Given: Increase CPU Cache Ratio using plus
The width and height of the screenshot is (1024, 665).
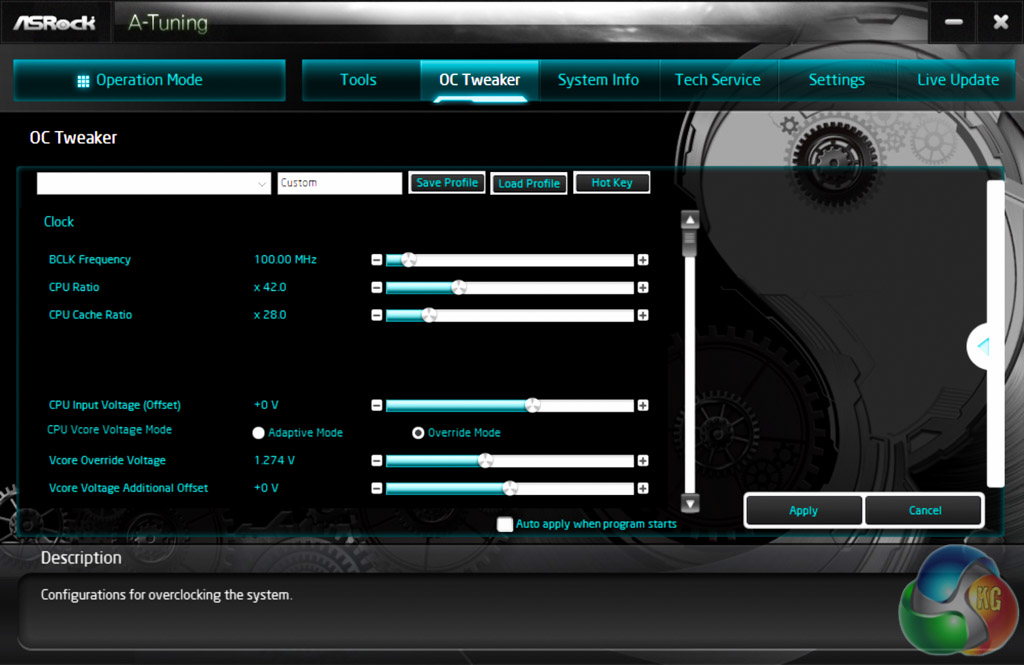Looking at the screenshot, I should (643, 316).
